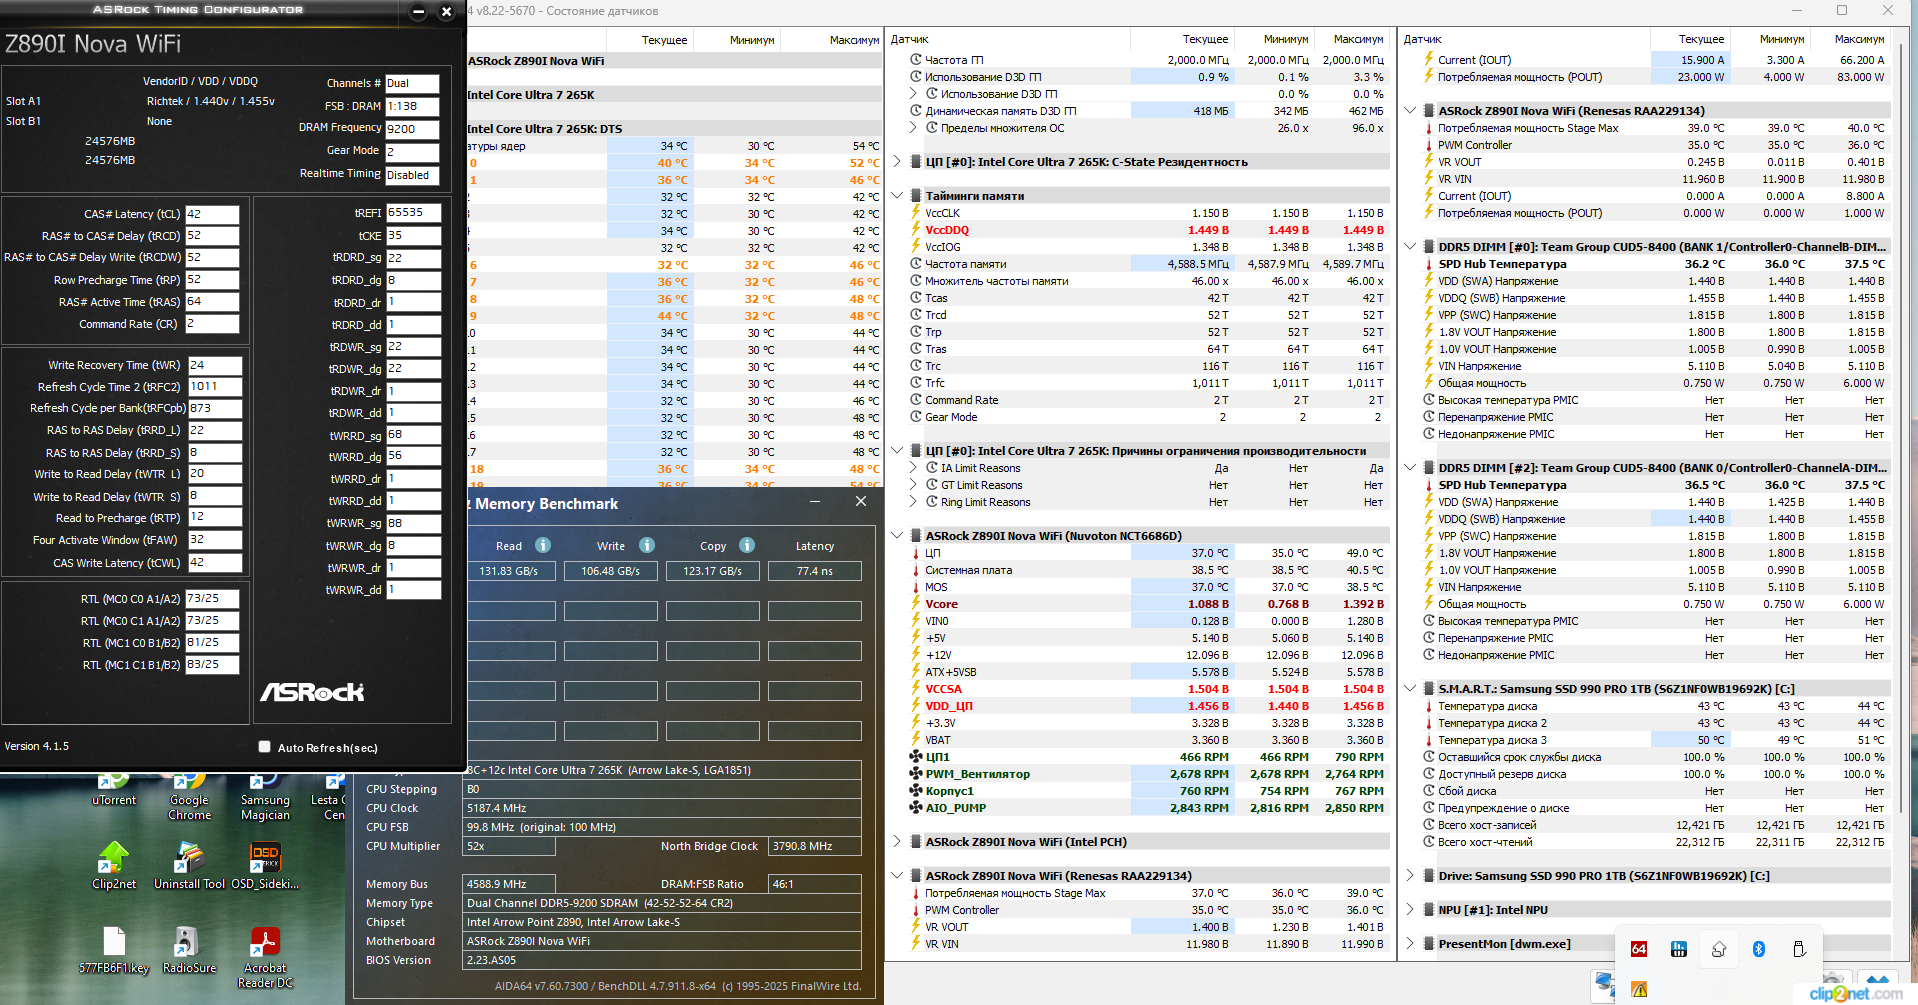Click the info icon next to Copy
The height and width of the screenshot is (1005, 1918).
click(747, 545)
